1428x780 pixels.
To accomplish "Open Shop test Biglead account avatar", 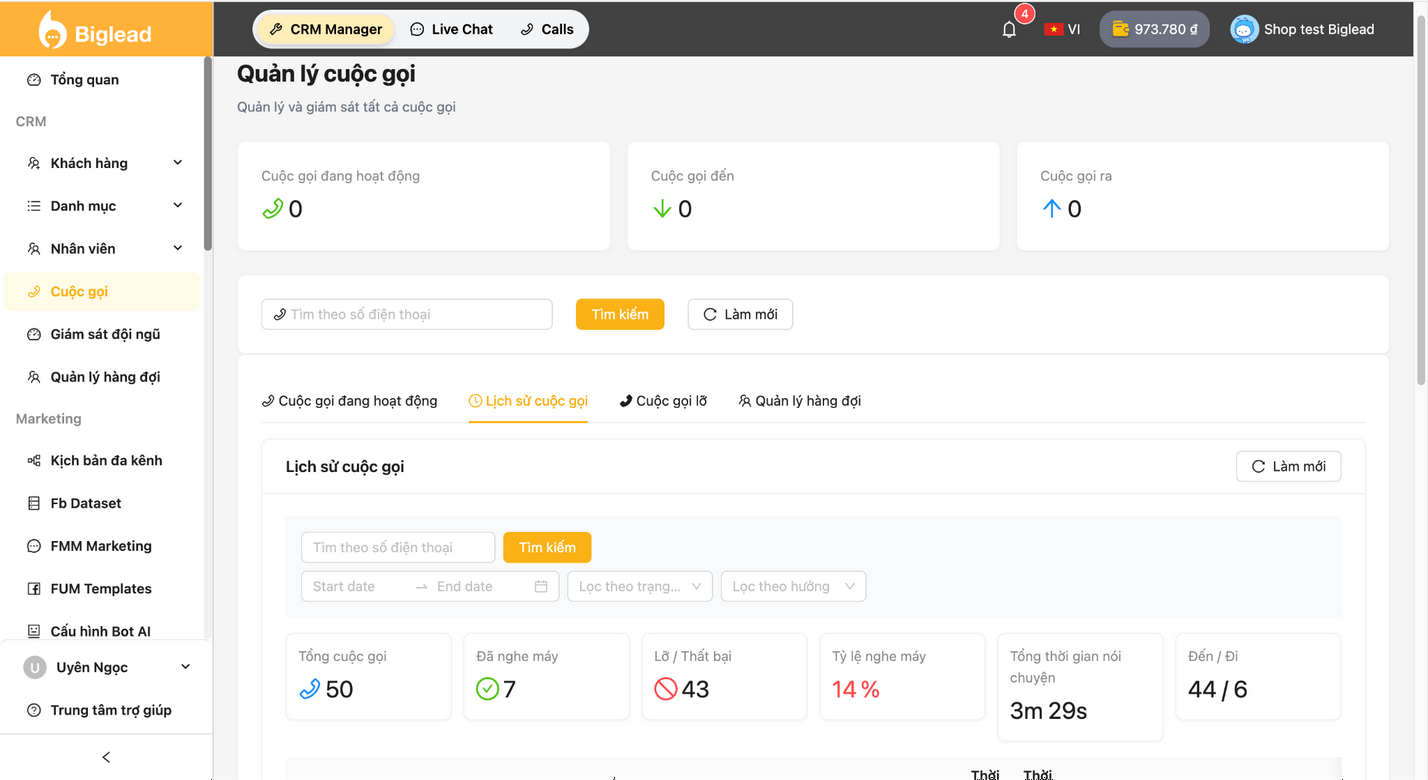I will [1244, 29].
